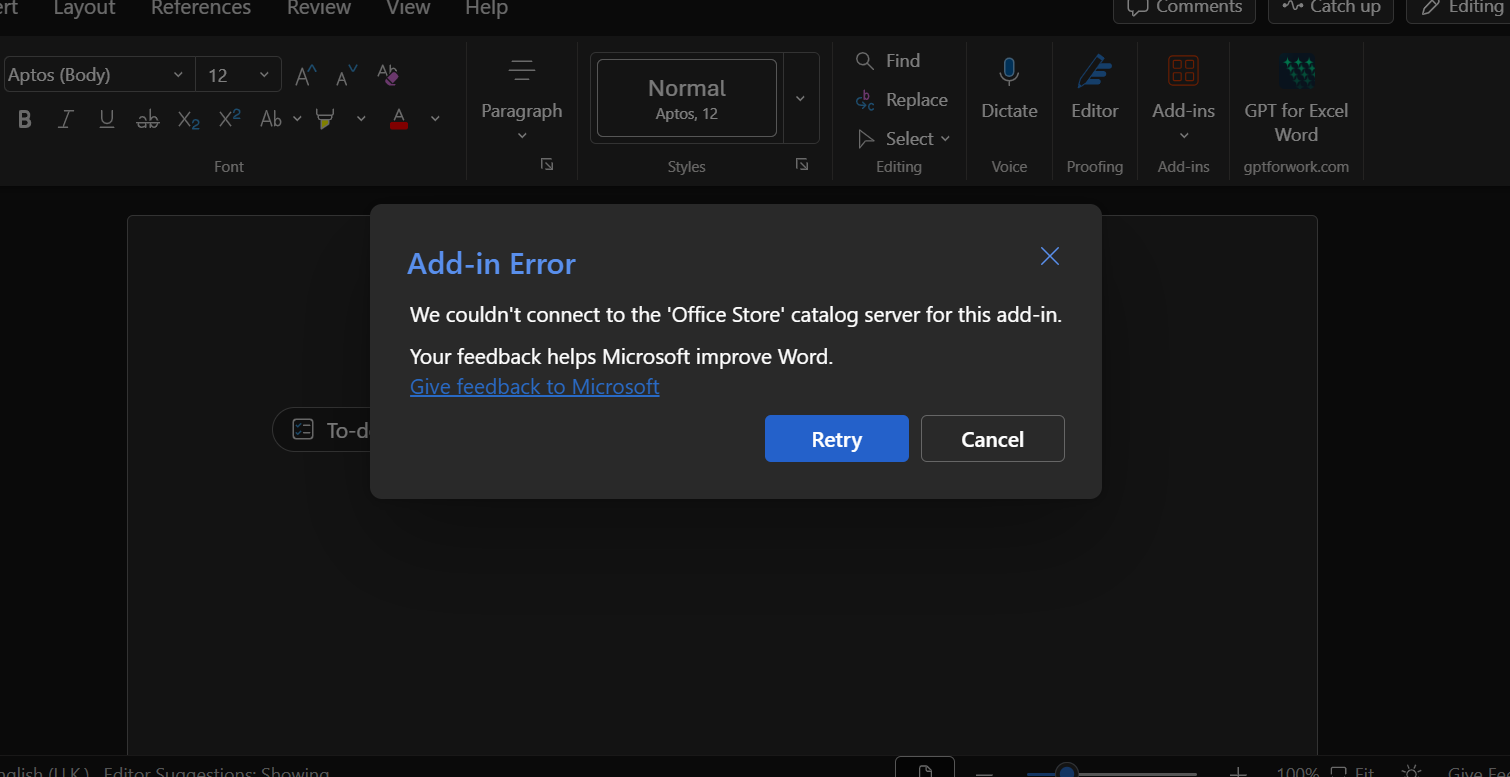The width and height of the screenshot is (1510, 777).
Task: Apply italic formatting
Action: coord(65,119)
